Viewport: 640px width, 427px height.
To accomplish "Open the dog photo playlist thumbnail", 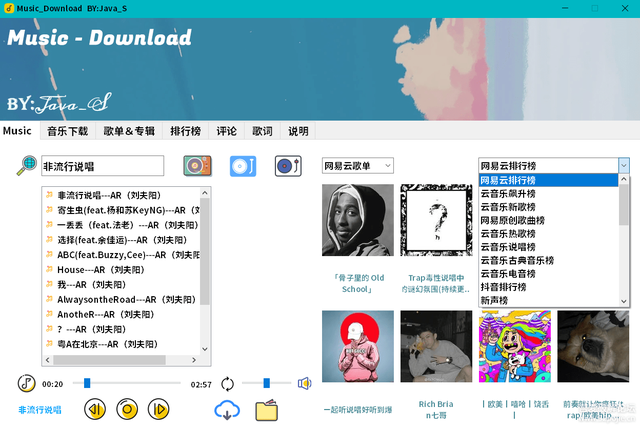I will 593,346.
